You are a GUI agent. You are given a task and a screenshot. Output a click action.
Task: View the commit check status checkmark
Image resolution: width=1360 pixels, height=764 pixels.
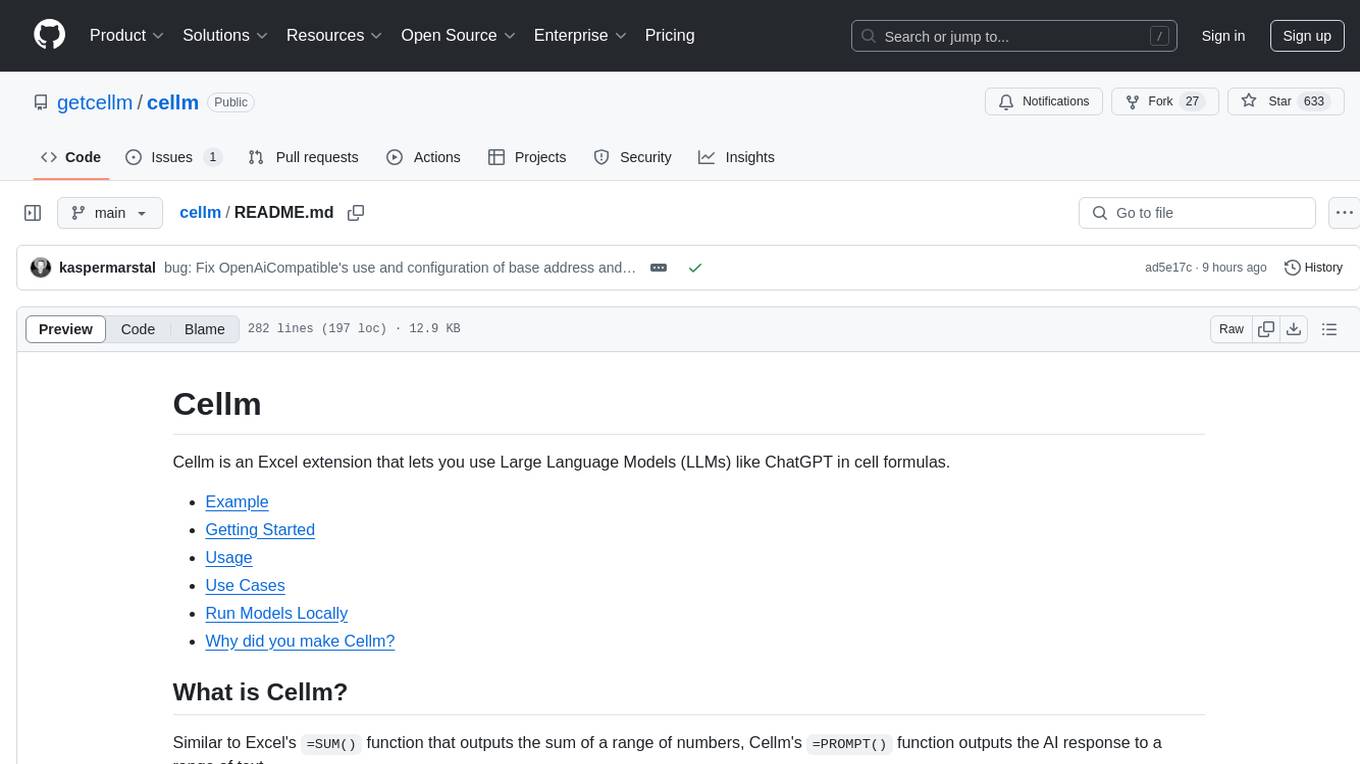(695, 268)
